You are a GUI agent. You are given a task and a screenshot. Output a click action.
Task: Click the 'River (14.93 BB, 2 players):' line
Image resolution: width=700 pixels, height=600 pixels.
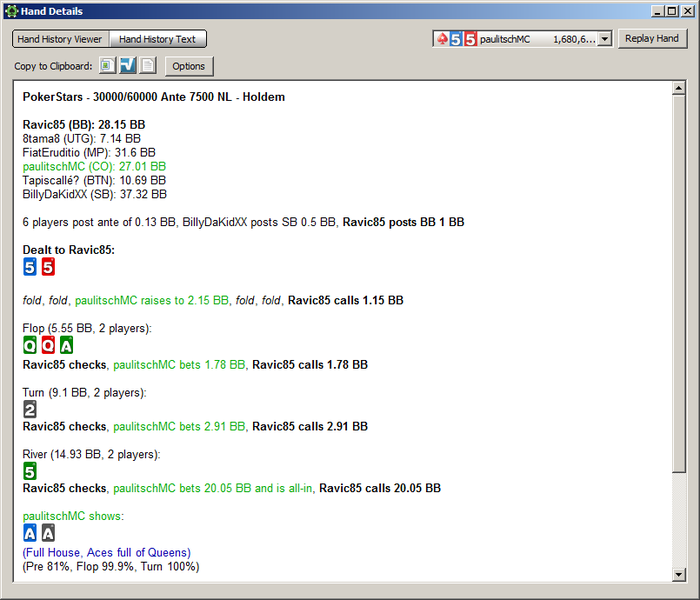click(92, 454)
